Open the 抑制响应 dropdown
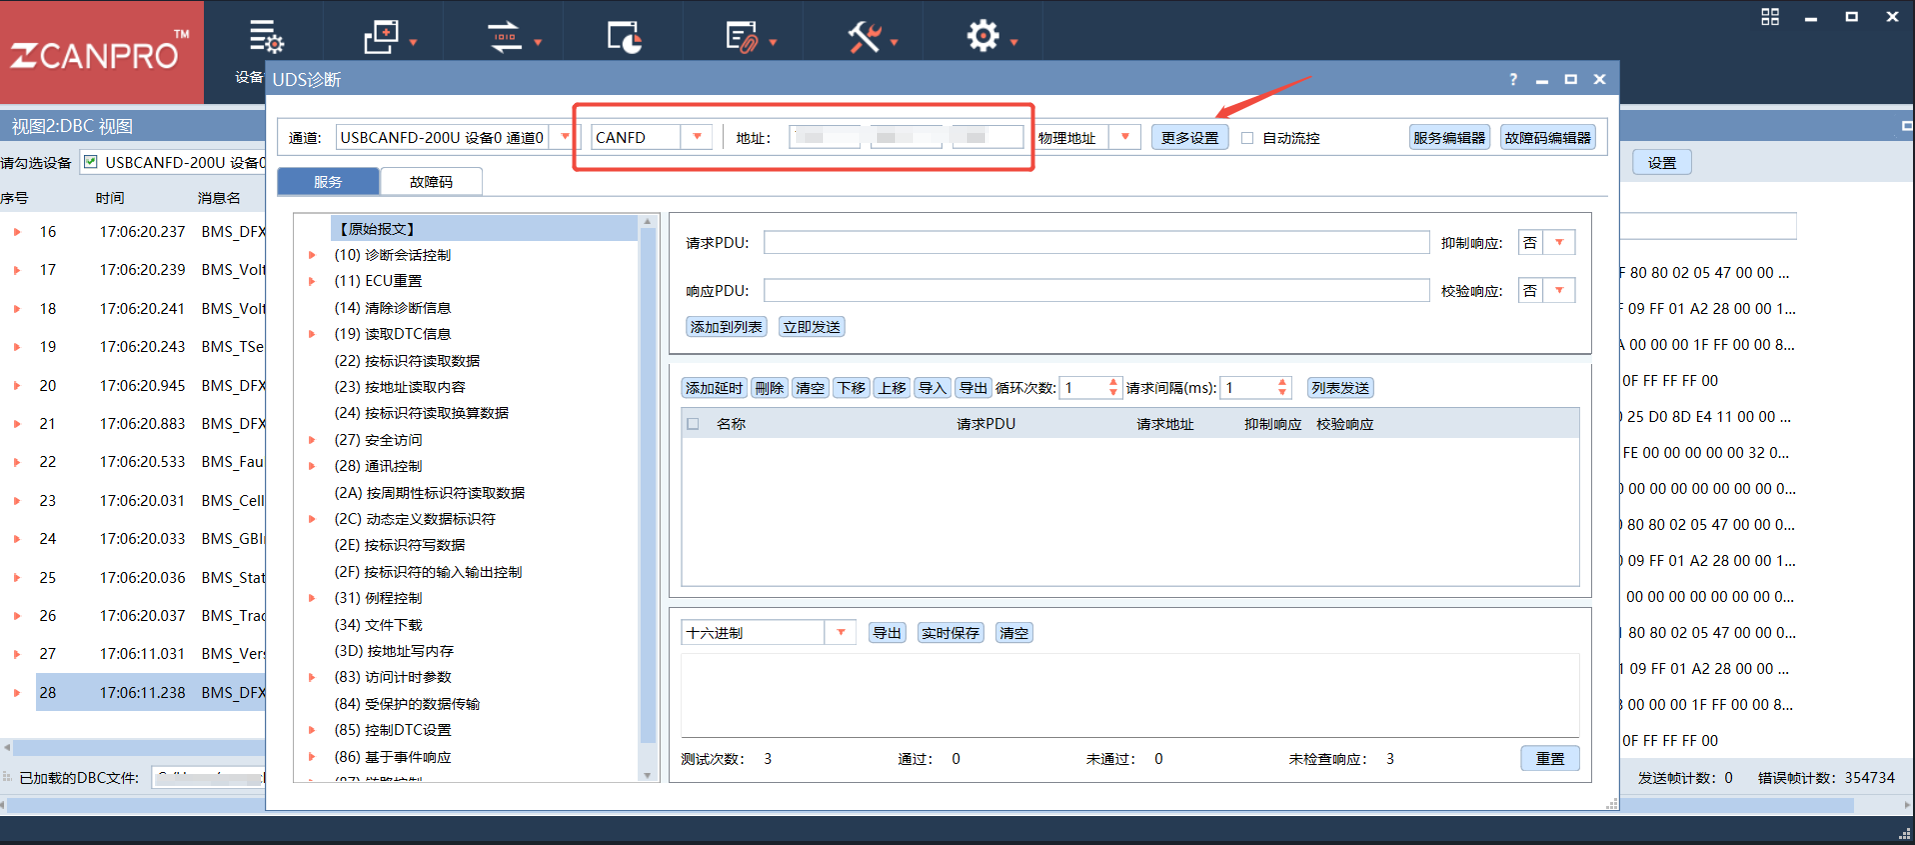The image size is (1915, 845). (x=1559, y=242)
